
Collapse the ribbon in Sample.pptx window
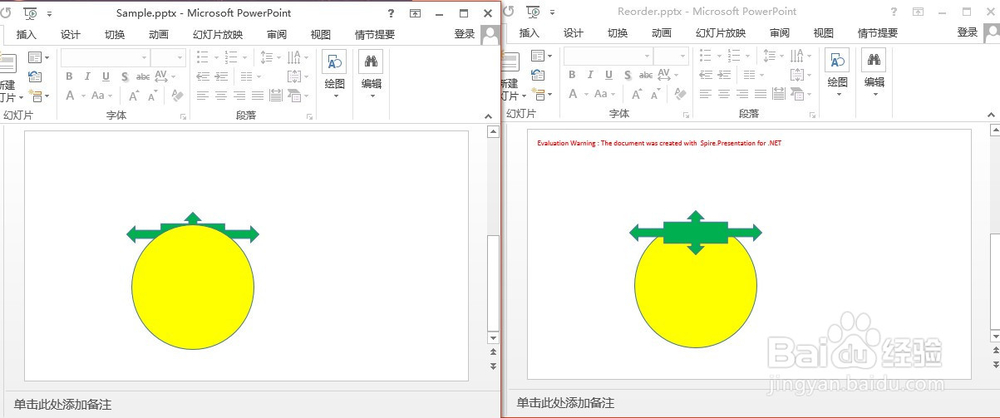489,117
